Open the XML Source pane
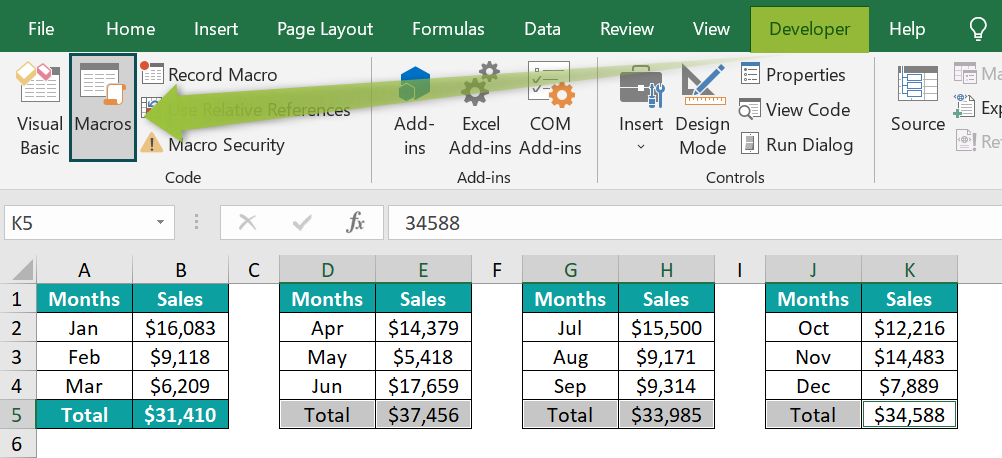Image resolution: width=1002 pixels, height=458 pixels. (x=918, y=99)
